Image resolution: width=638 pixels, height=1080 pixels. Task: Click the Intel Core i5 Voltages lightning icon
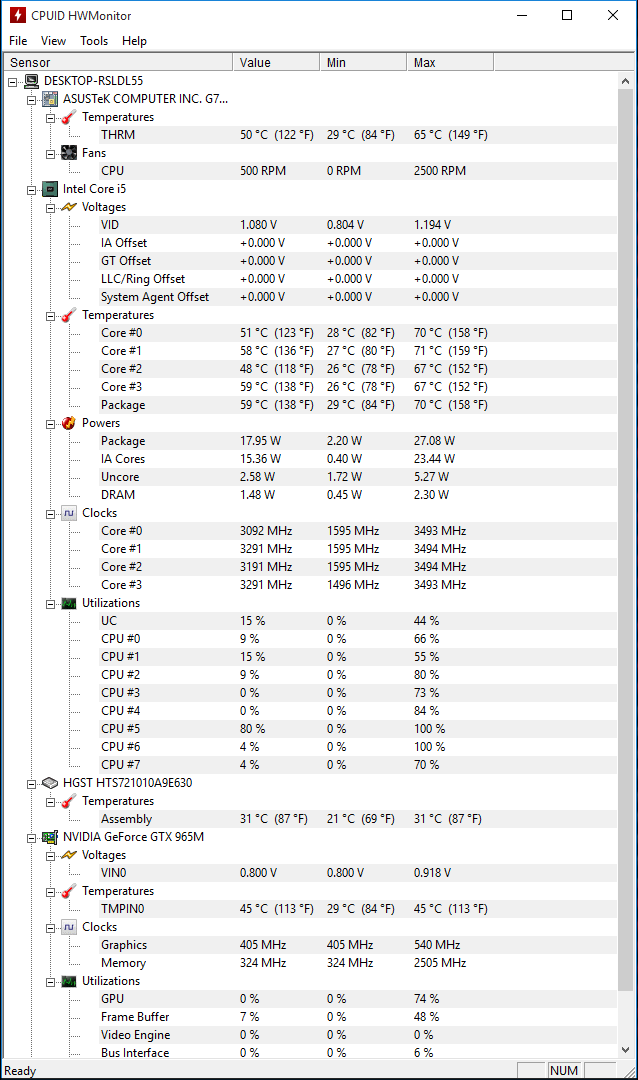click(x=69, y=207)
